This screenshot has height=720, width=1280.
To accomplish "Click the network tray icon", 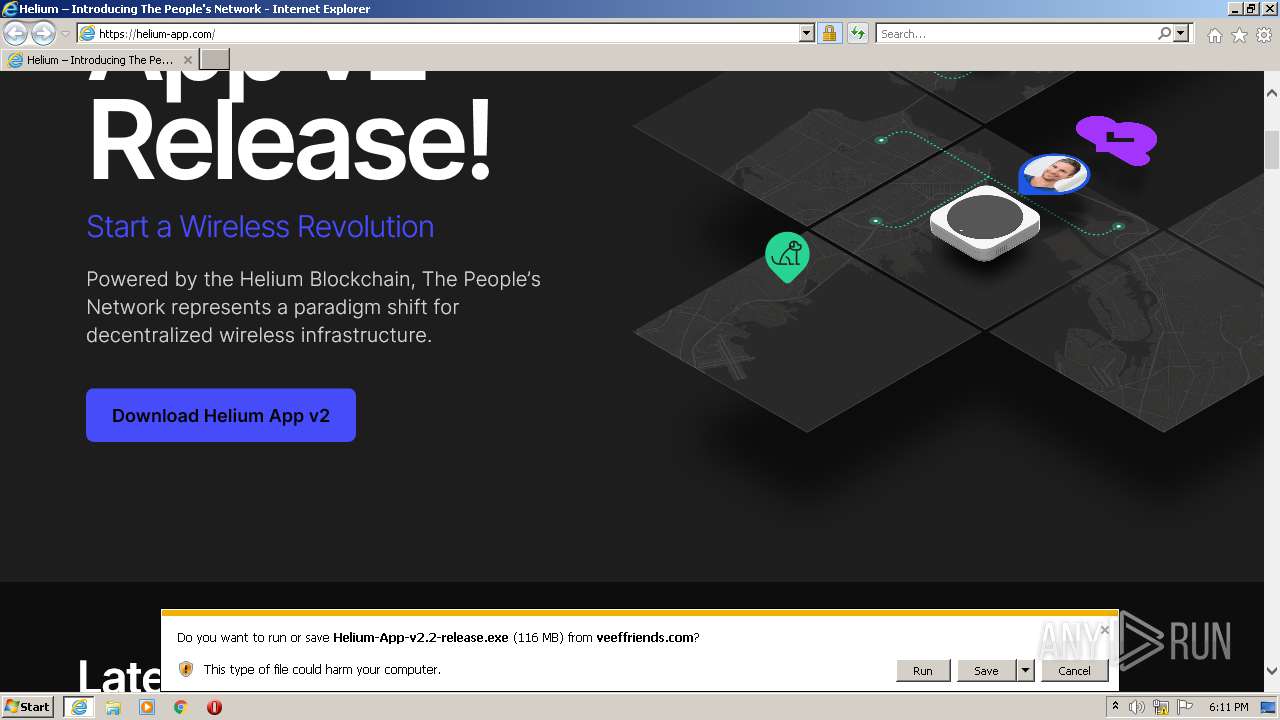I will pyautogui.click(x=1161, y=707).
